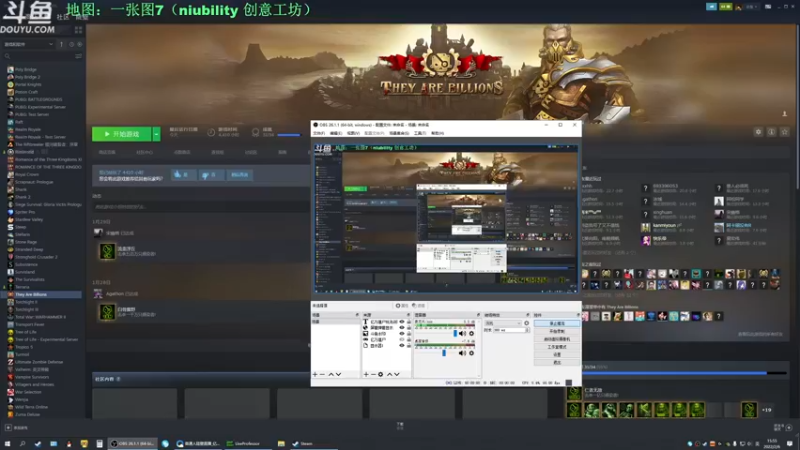Open settings gear of lower mixer channel
This screenshot has height=450, width=800.
click(x=471, y=353)
